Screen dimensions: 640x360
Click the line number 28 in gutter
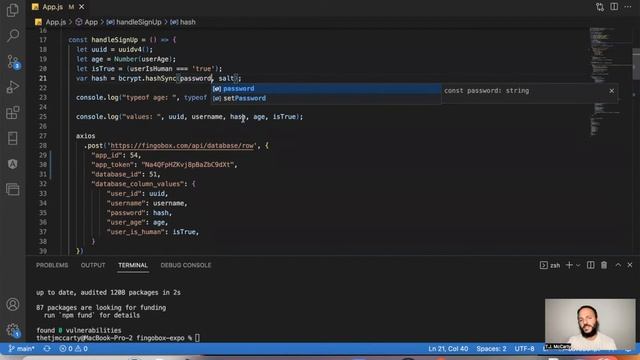coord(43,145)
